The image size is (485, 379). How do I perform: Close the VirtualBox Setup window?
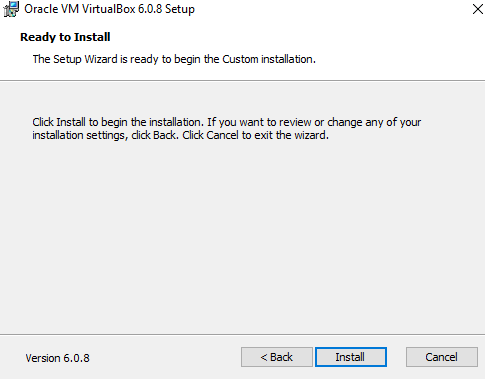(x=478, y=9)
